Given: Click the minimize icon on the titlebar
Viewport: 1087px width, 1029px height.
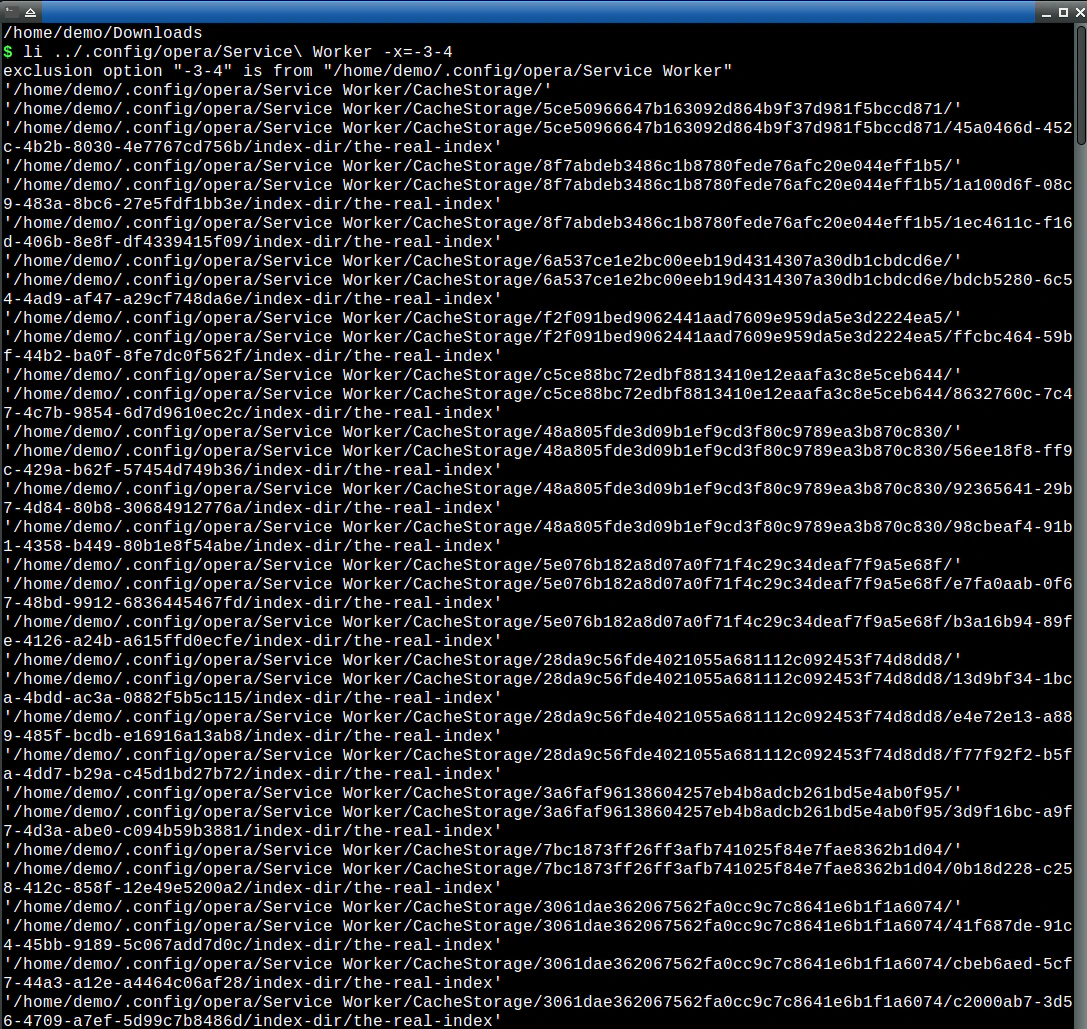Looking at the screenshot, I should pos(1046,12).
